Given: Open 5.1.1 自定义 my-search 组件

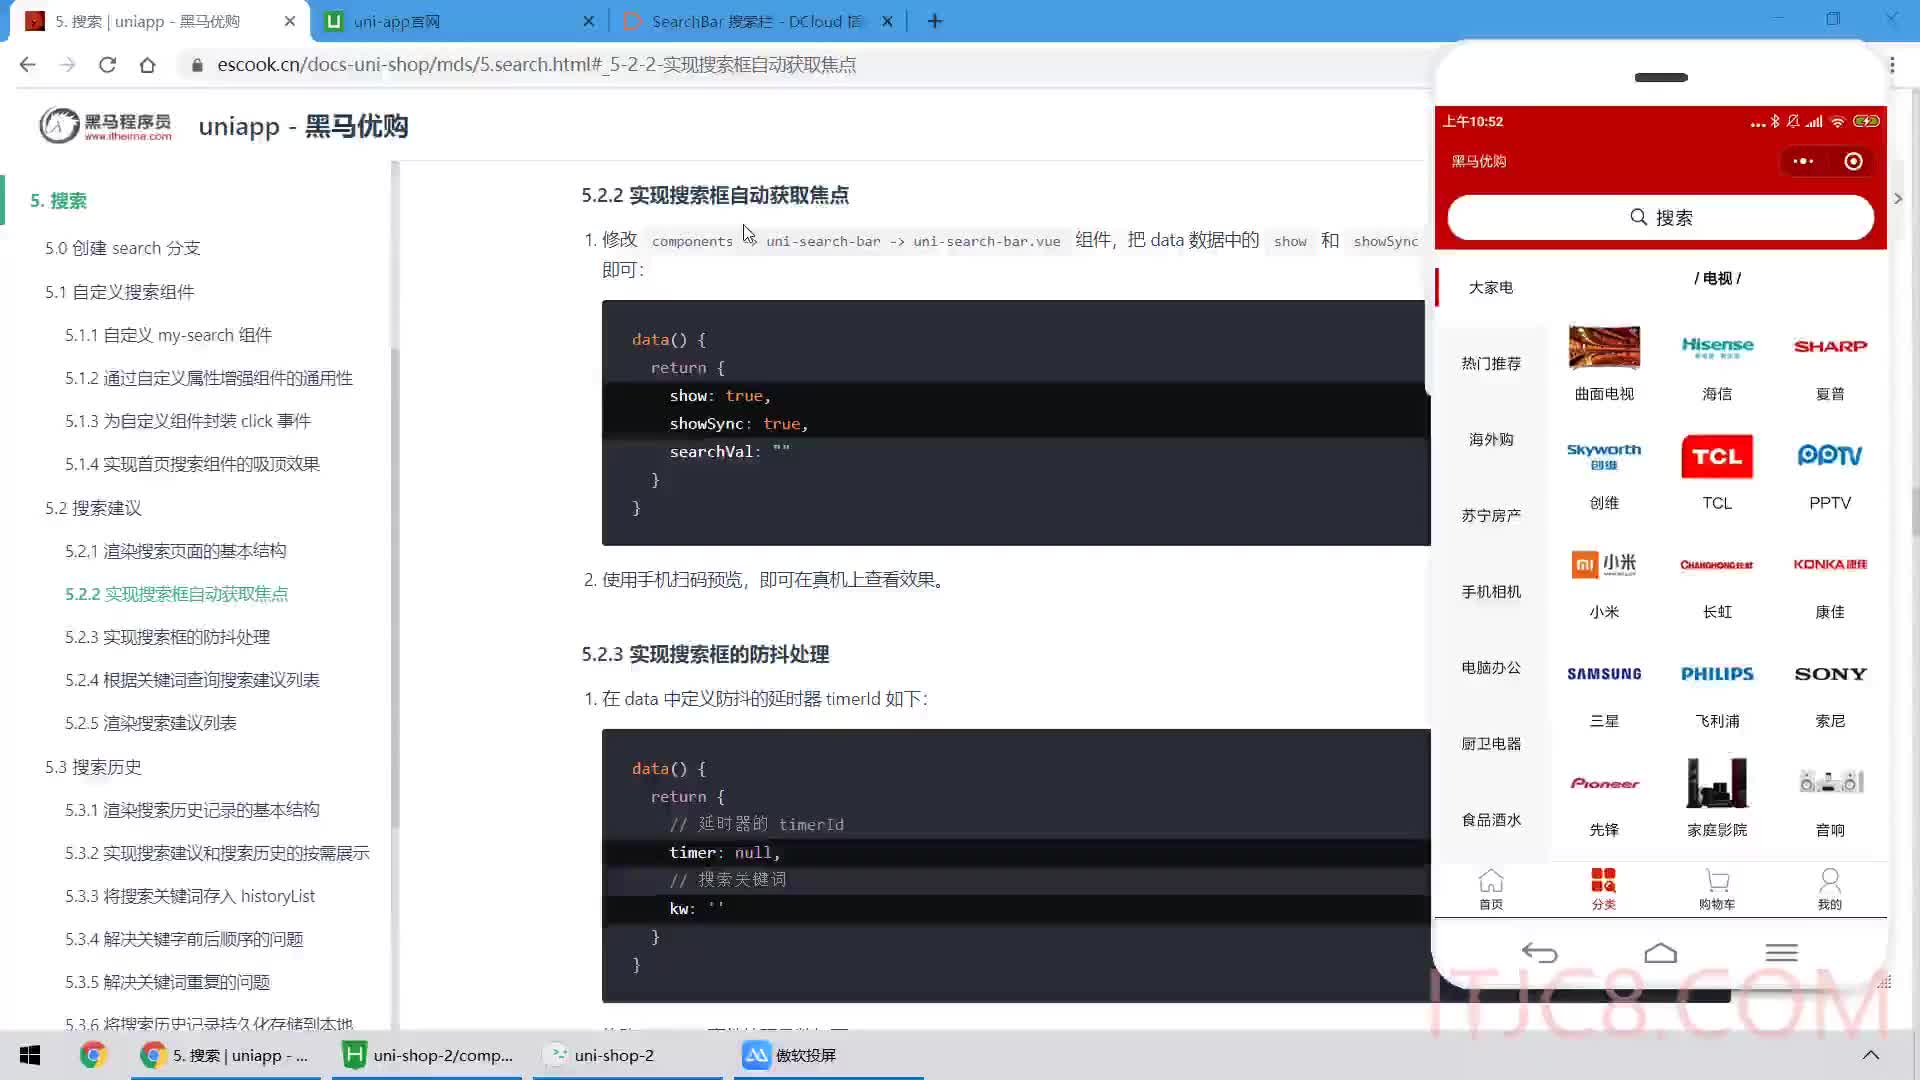Looking at the screenshot, I should [x=168, y=335].
